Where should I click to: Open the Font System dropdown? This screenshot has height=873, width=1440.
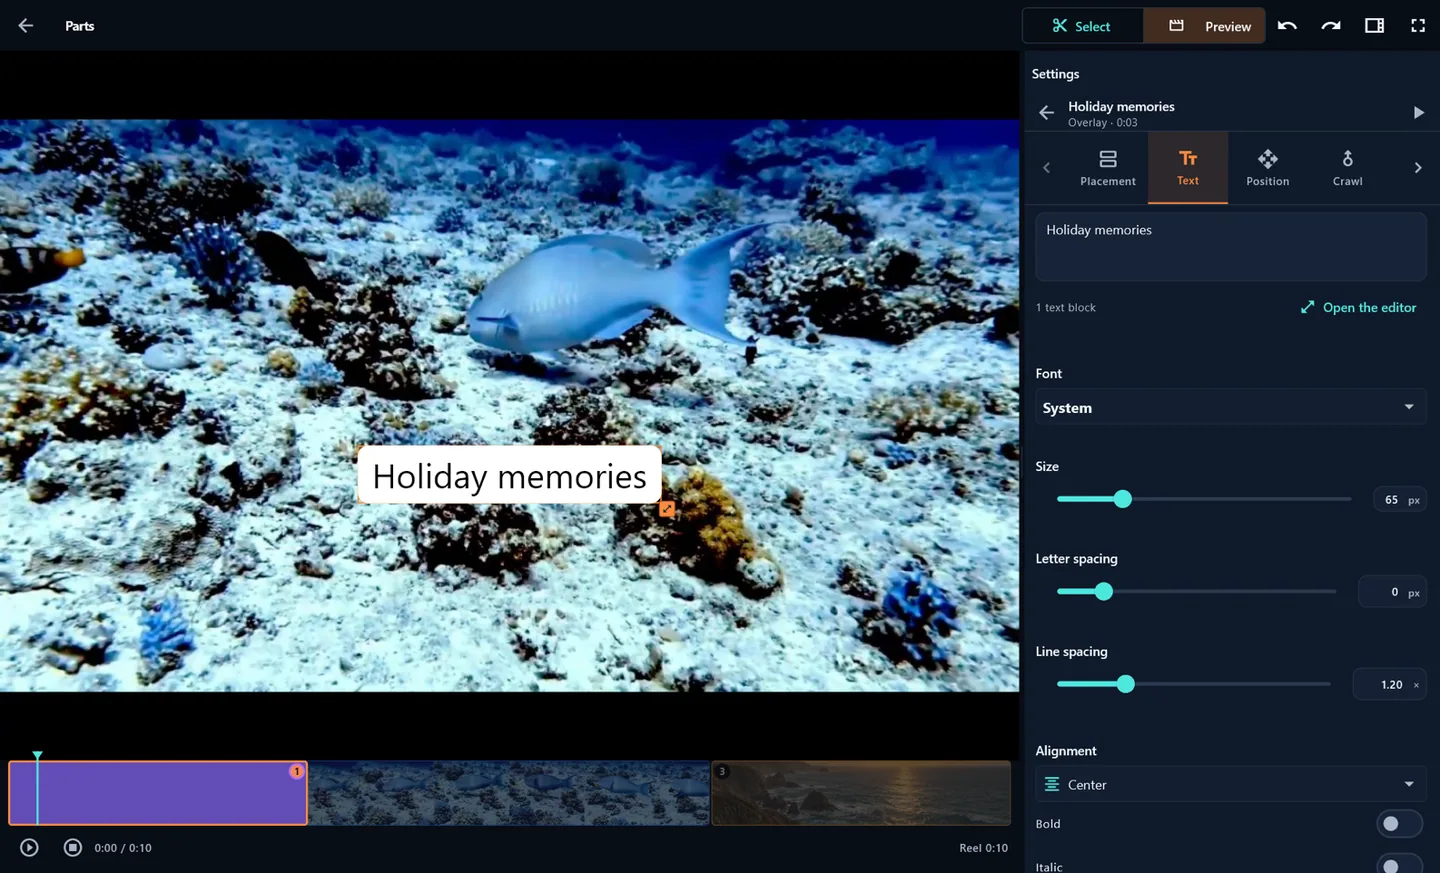pos(1231,408)
